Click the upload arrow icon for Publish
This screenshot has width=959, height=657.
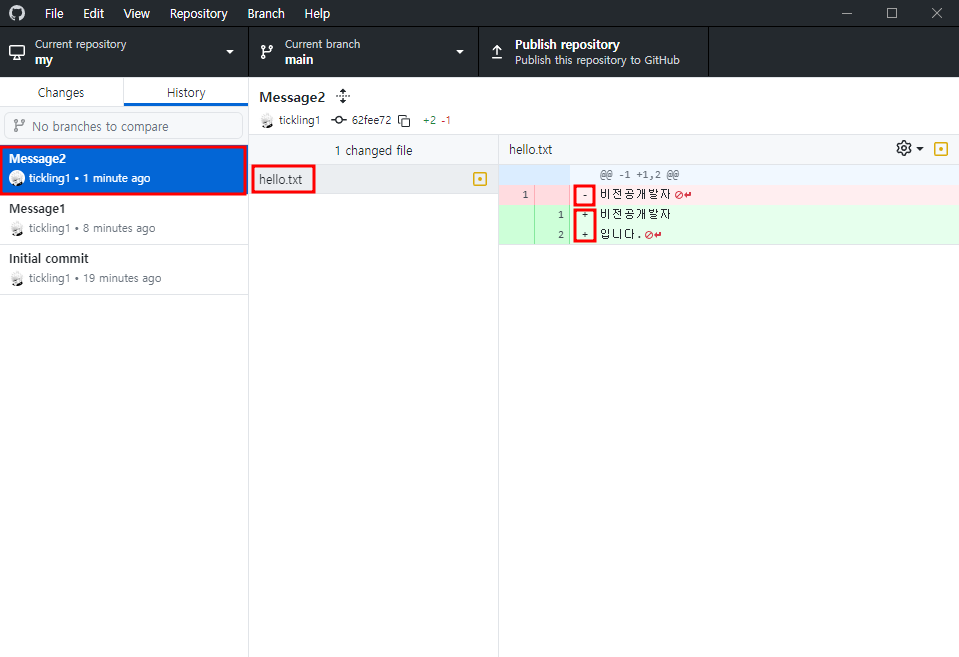pos(497,52)
